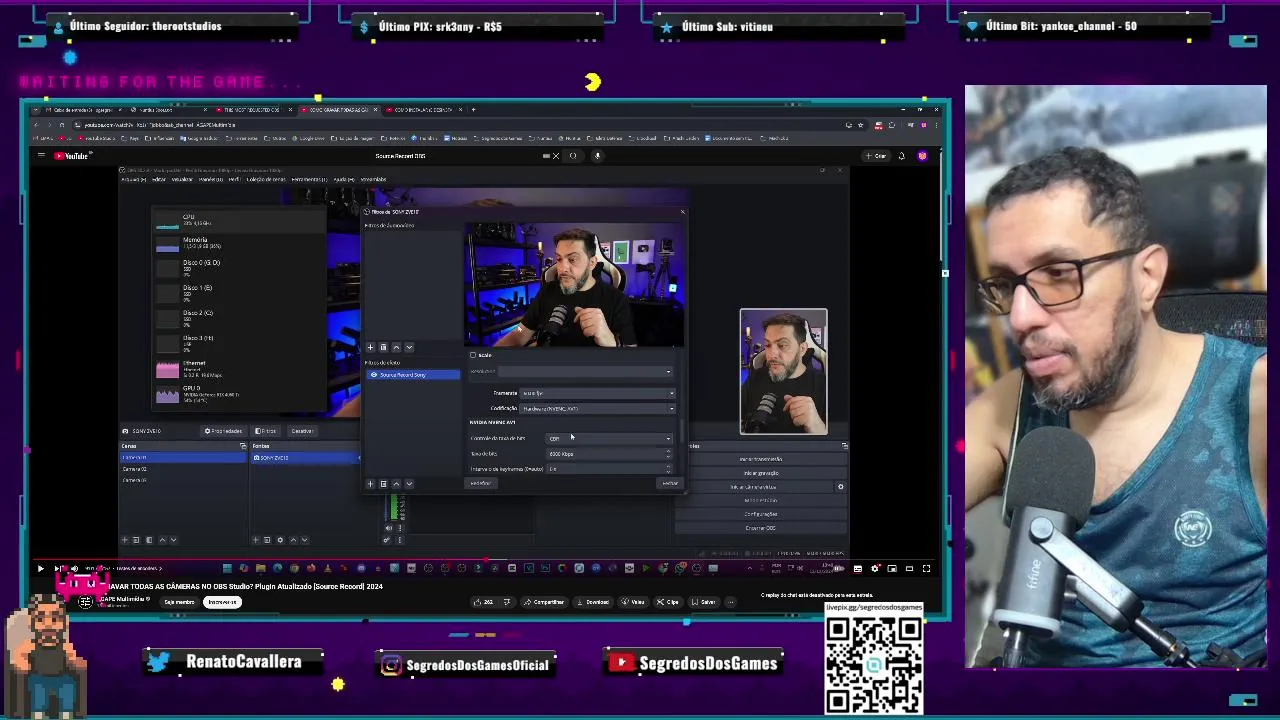Open the YouTube account avatar menu
Image resolution: width=1280 pixels, height=720 pixels.
pos(922,155)
